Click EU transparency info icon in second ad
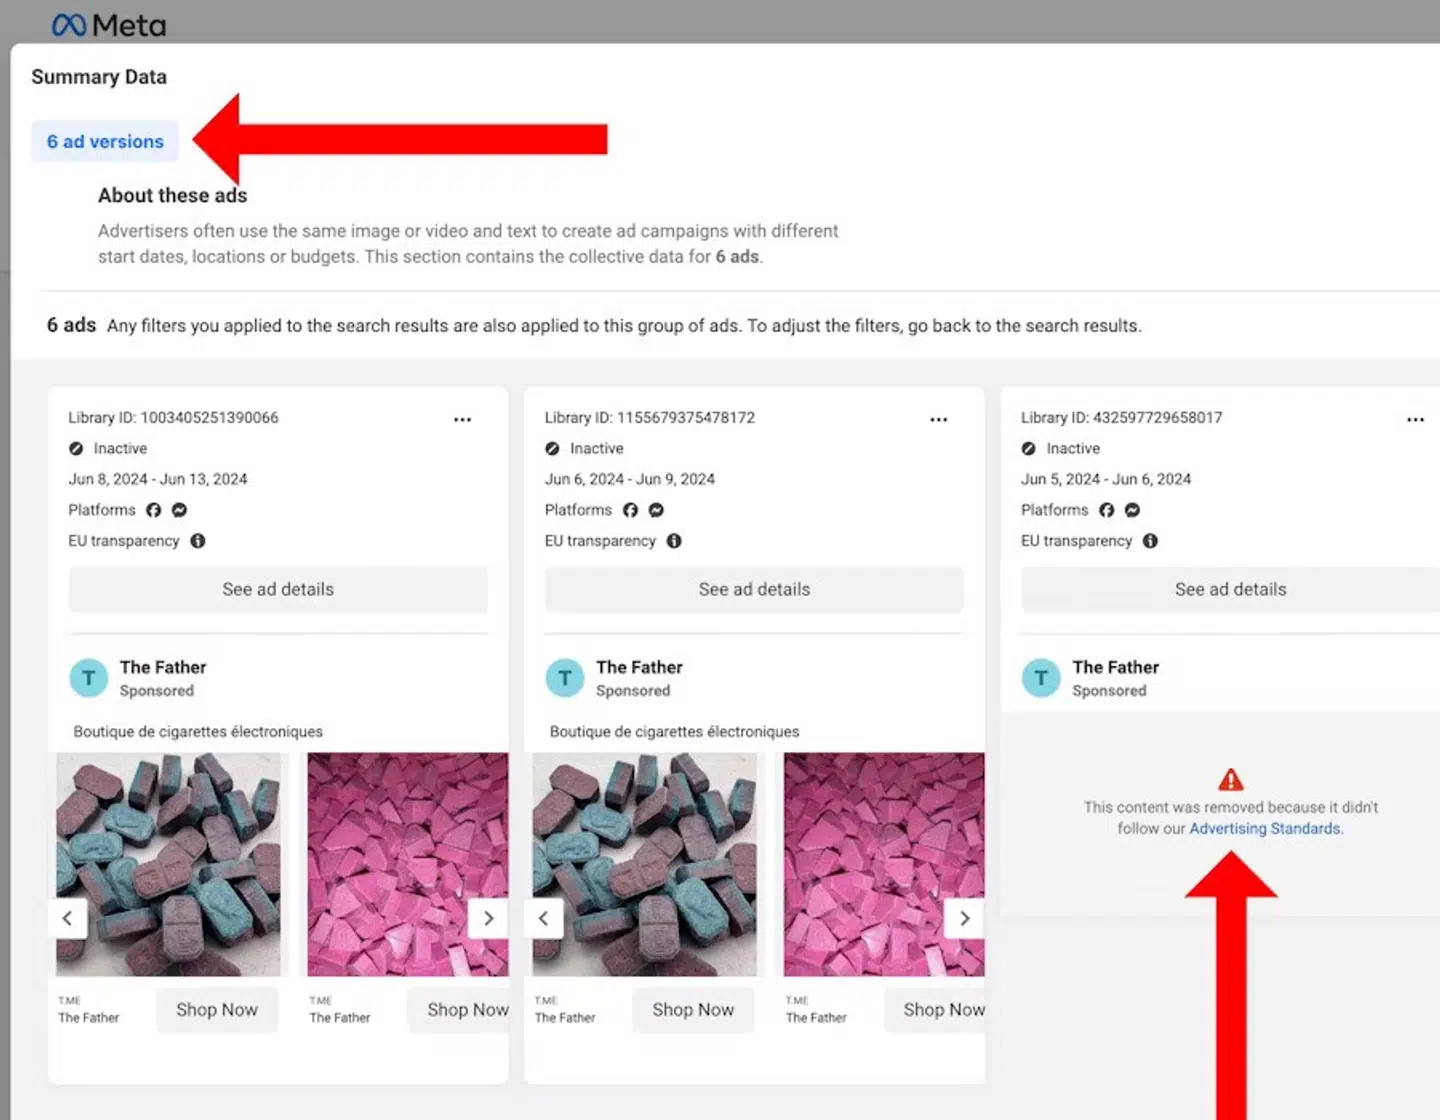The width and height of the screenshot is (1440, 1120). point(674,541)
